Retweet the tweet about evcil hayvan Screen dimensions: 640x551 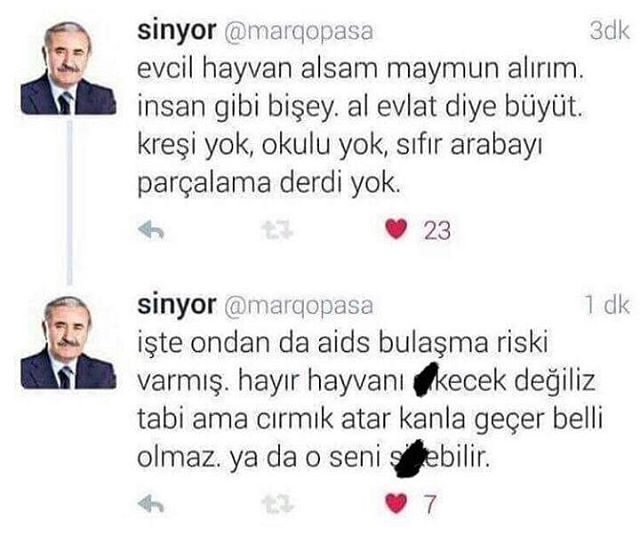tap(278, 230)
